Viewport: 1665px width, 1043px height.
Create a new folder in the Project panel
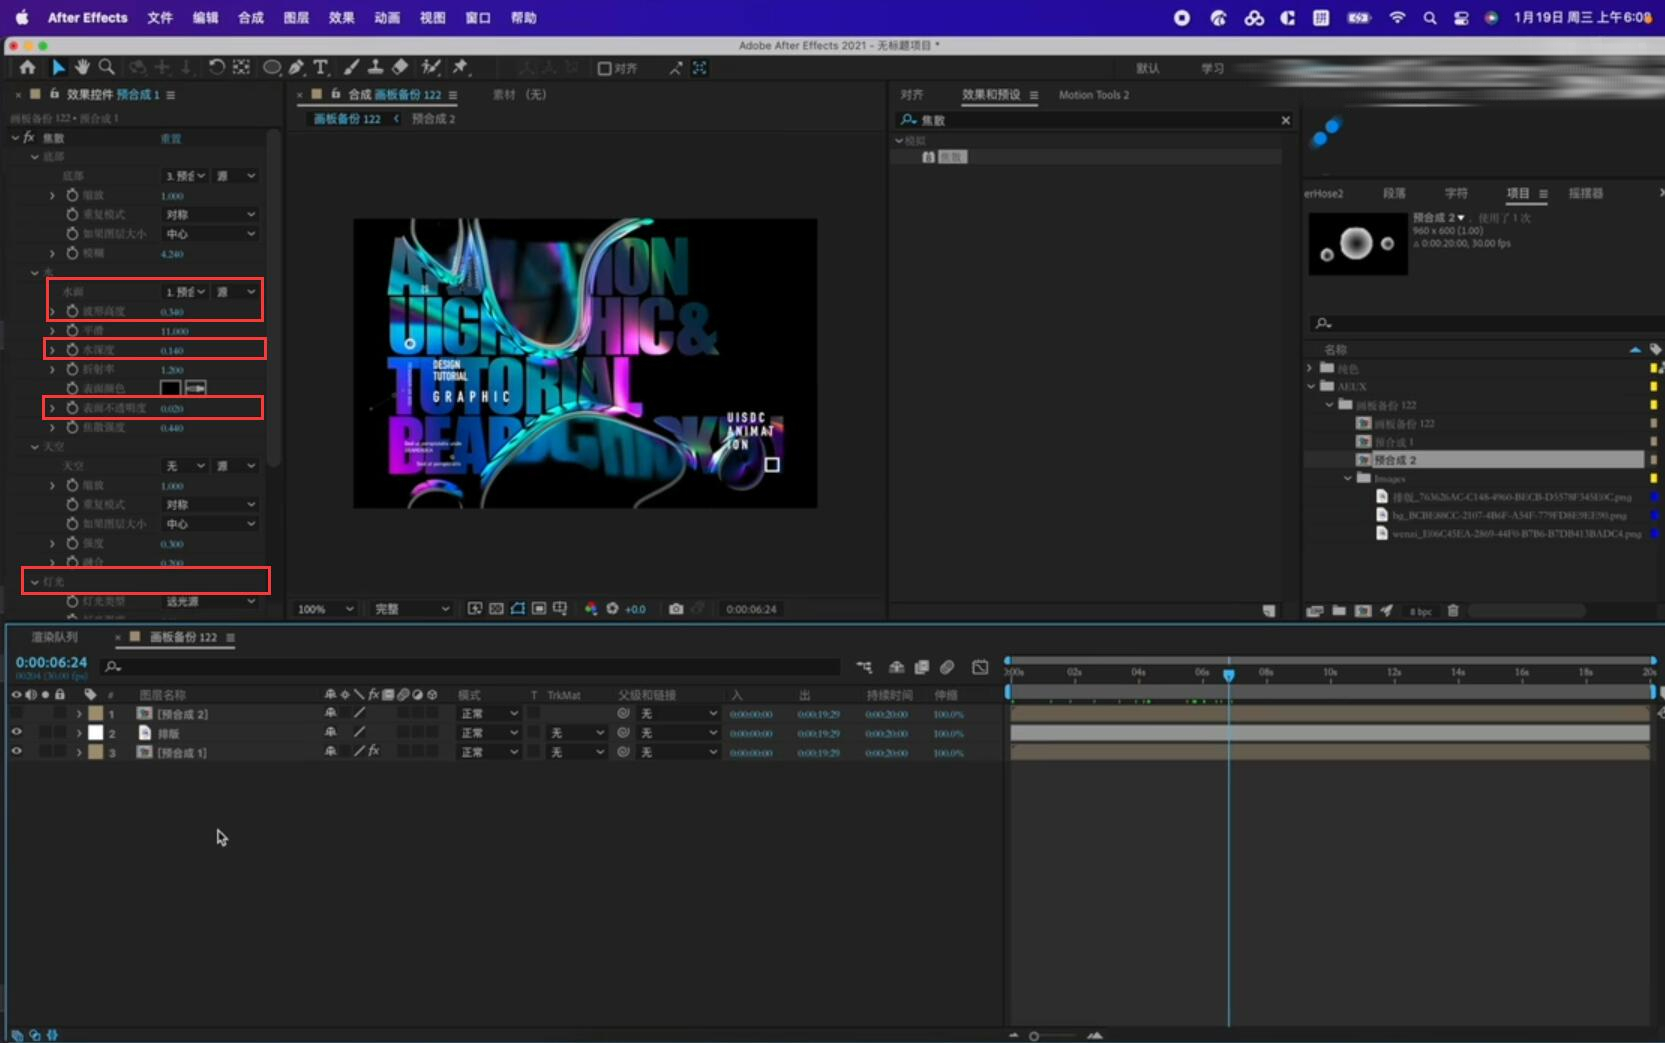[1338, 610]
